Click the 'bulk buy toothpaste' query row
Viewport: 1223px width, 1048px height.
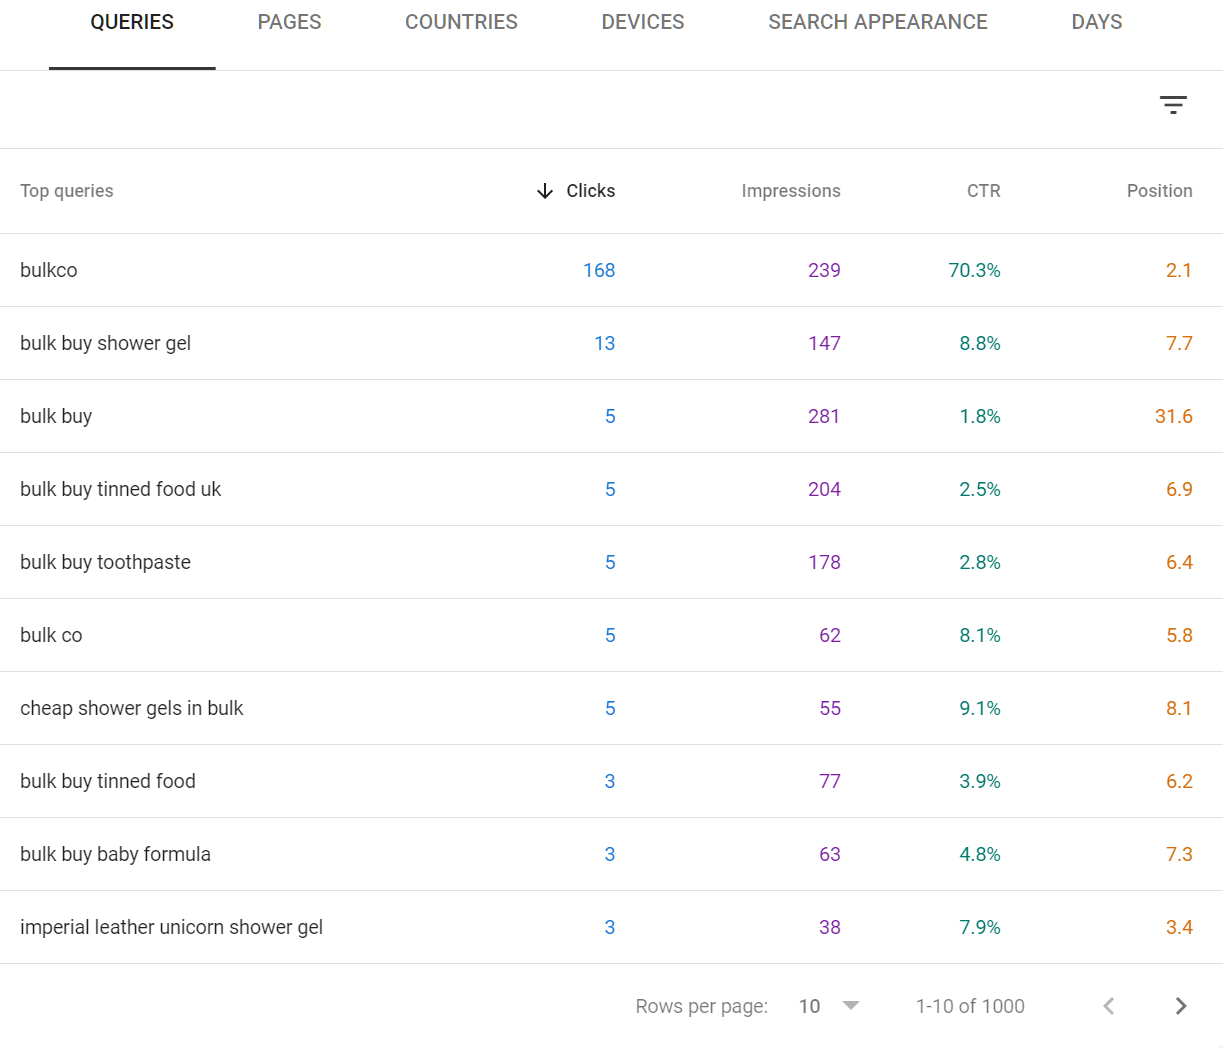click(x=105, y=562)
